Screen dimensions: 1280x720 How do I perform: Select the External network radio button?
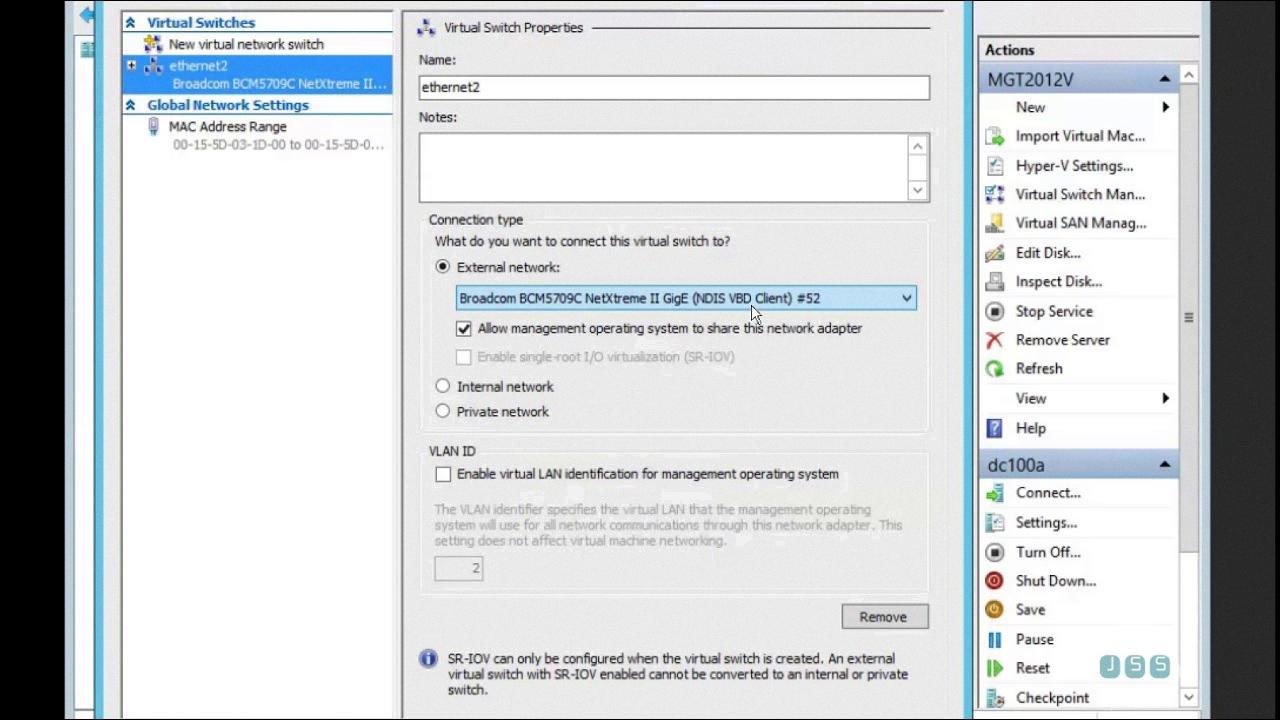tap(443, 267)
